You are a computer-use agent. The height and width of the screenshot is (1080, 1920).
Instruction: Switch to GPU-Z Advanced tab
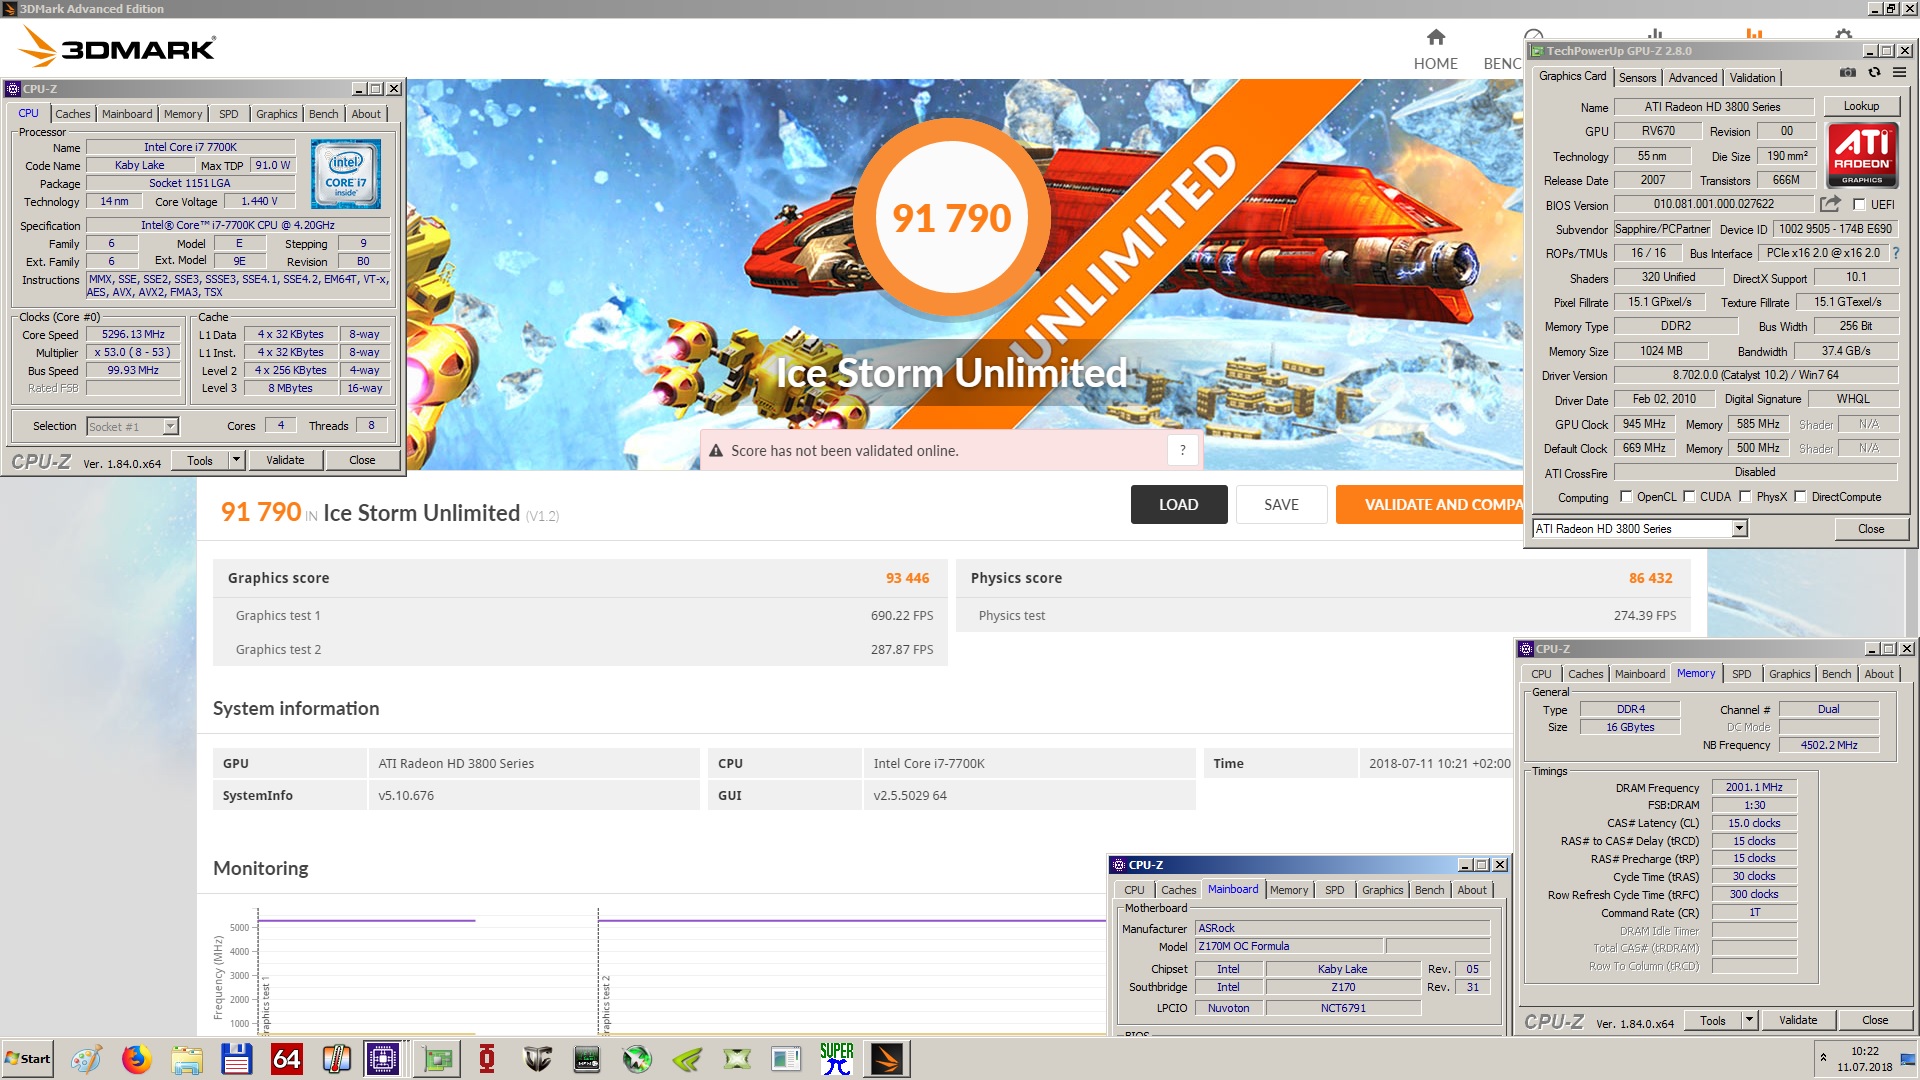1692,78
